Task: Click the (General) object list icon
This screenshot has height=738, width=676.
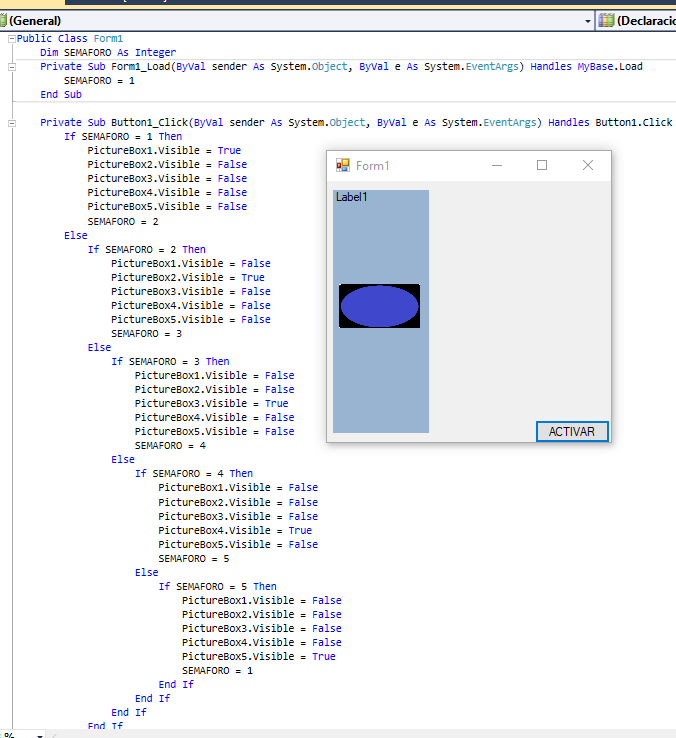Action: (x=3, y=21)
